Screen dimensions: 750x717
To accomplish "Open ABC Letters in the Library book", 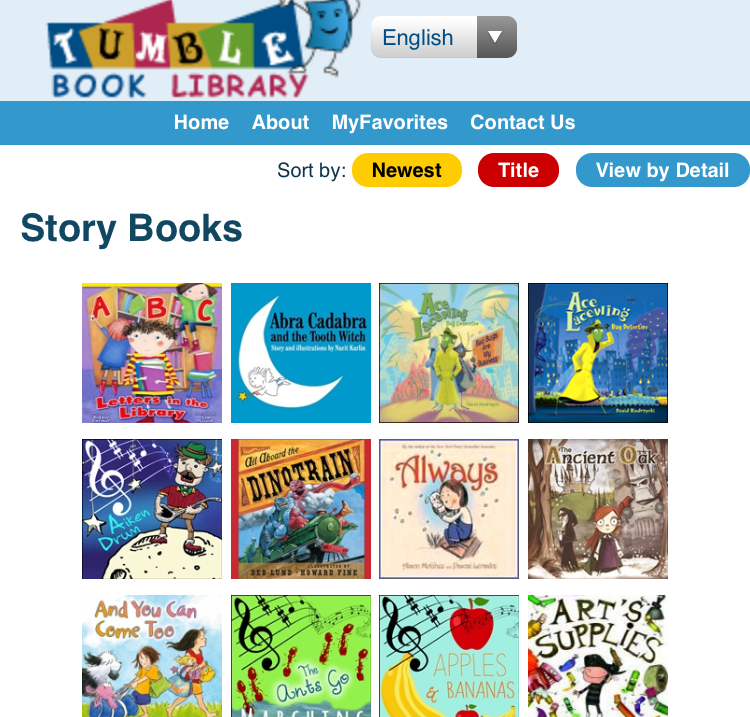I will pyautogui.click(x=152, y=353).
